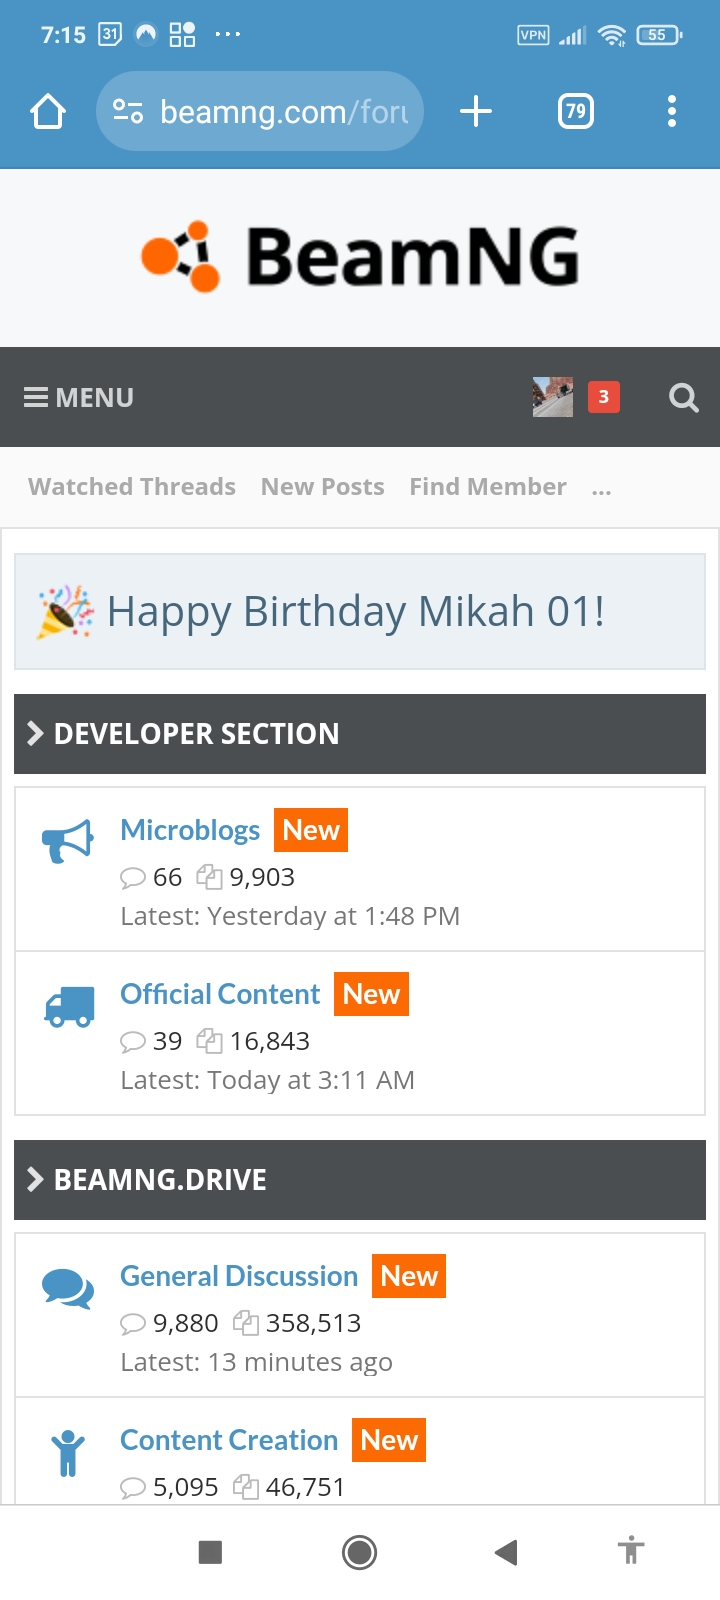This screenshot has height=1600, width=720.
Task: Open the tab switcher showing 79 tabs
Action: pos(575,111)
